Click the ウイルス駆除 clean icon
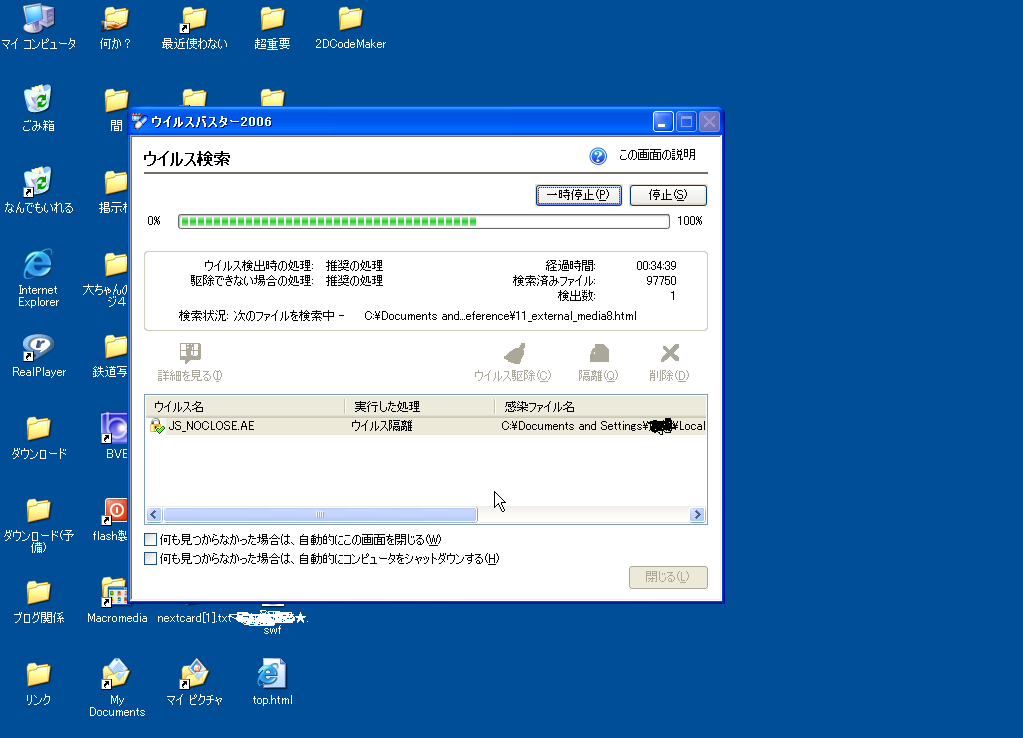 (515, 354)
